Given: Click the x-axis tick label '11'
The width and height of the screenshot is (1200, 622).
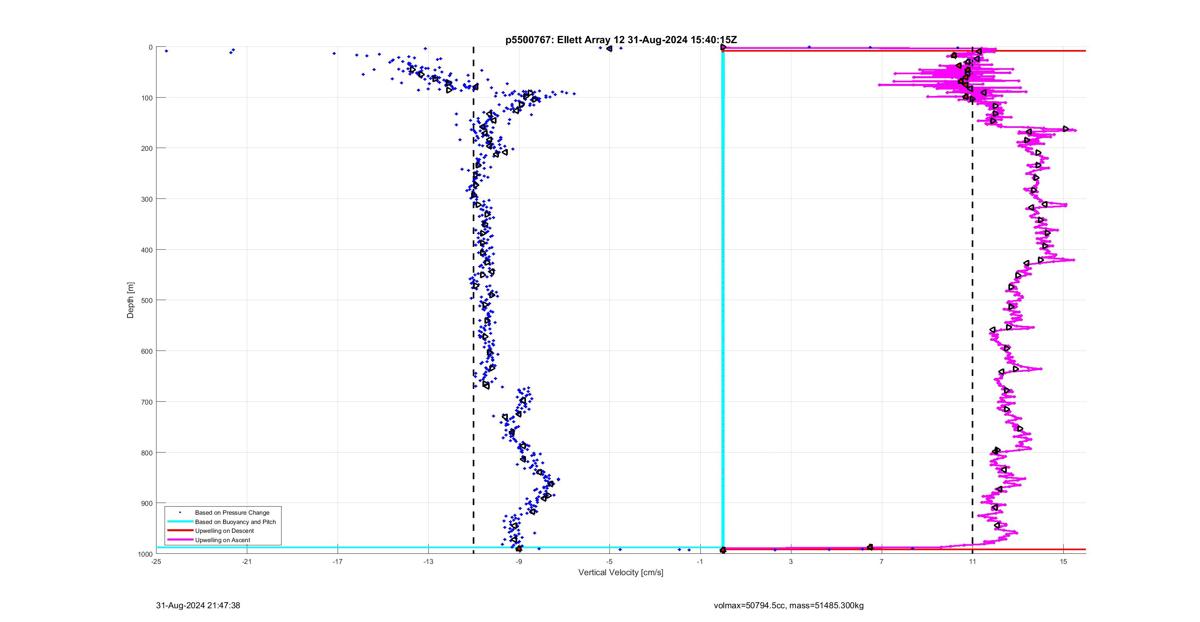Looking at the screenshot, I should (x=972, y=562).
